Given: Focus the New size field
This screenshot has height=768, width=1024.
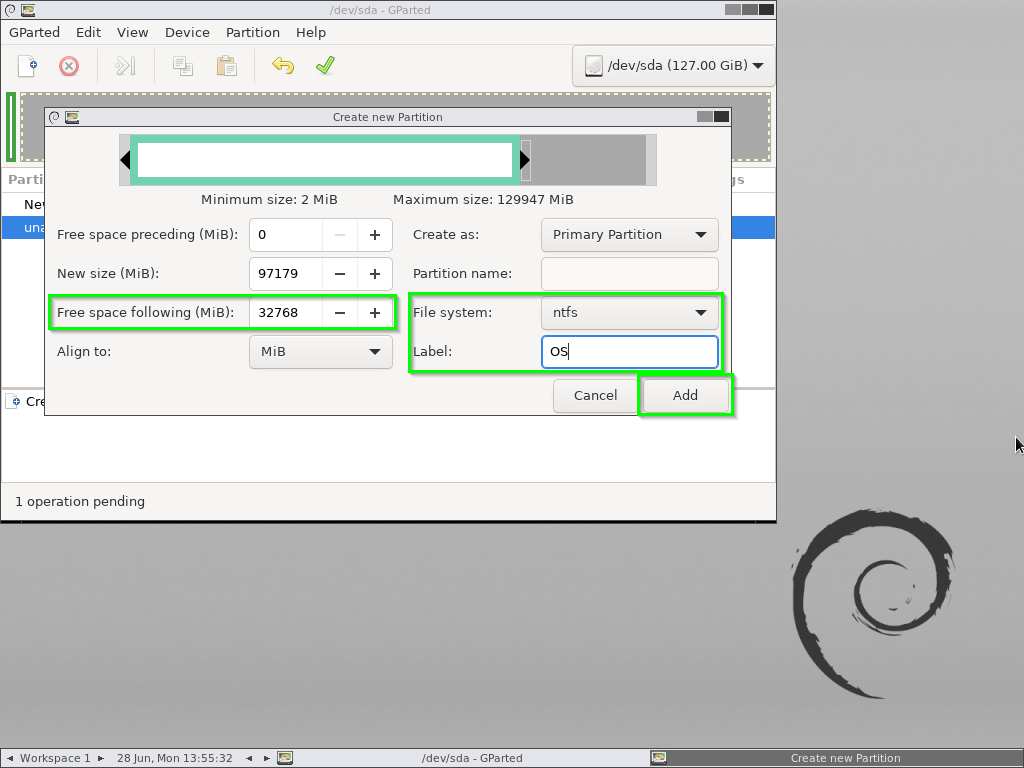Looking at the screenshot, I should click(286, 274).
